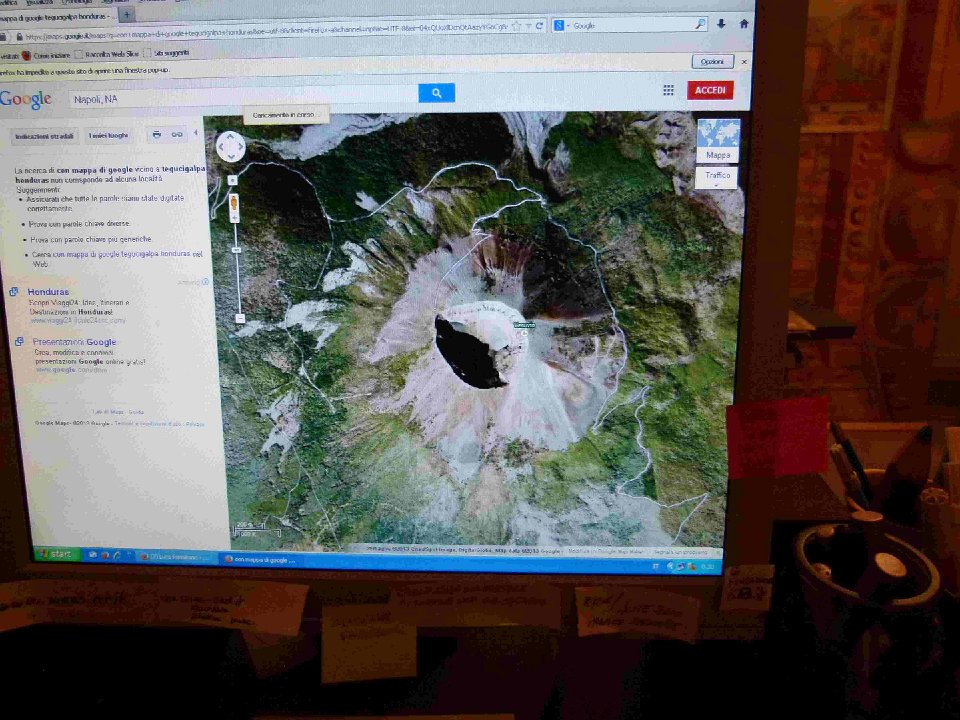Screen dimensions: 960x720
Task: Pick up the Street View pegman
Action: (234, 204)
